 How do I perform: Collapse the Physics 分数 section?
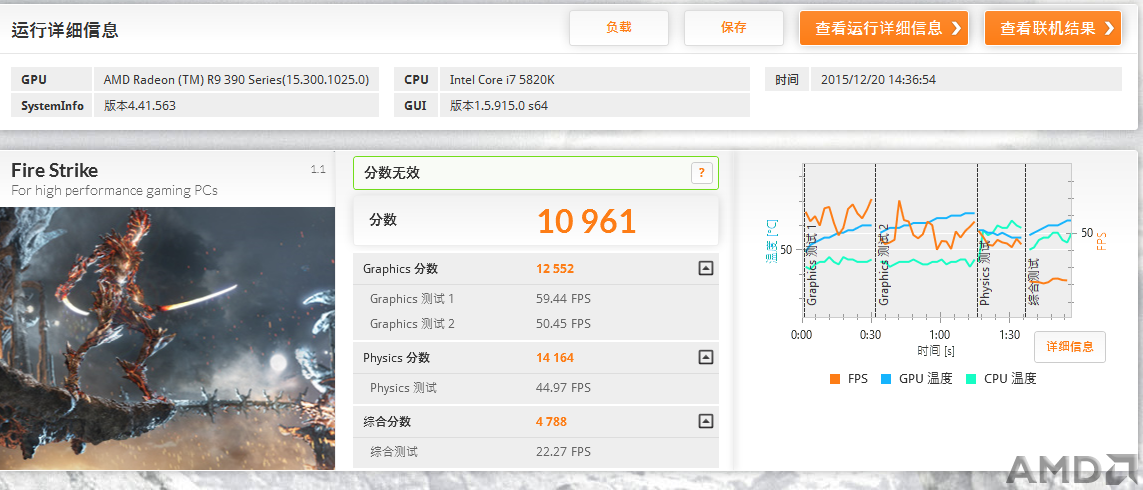(705, 357)
